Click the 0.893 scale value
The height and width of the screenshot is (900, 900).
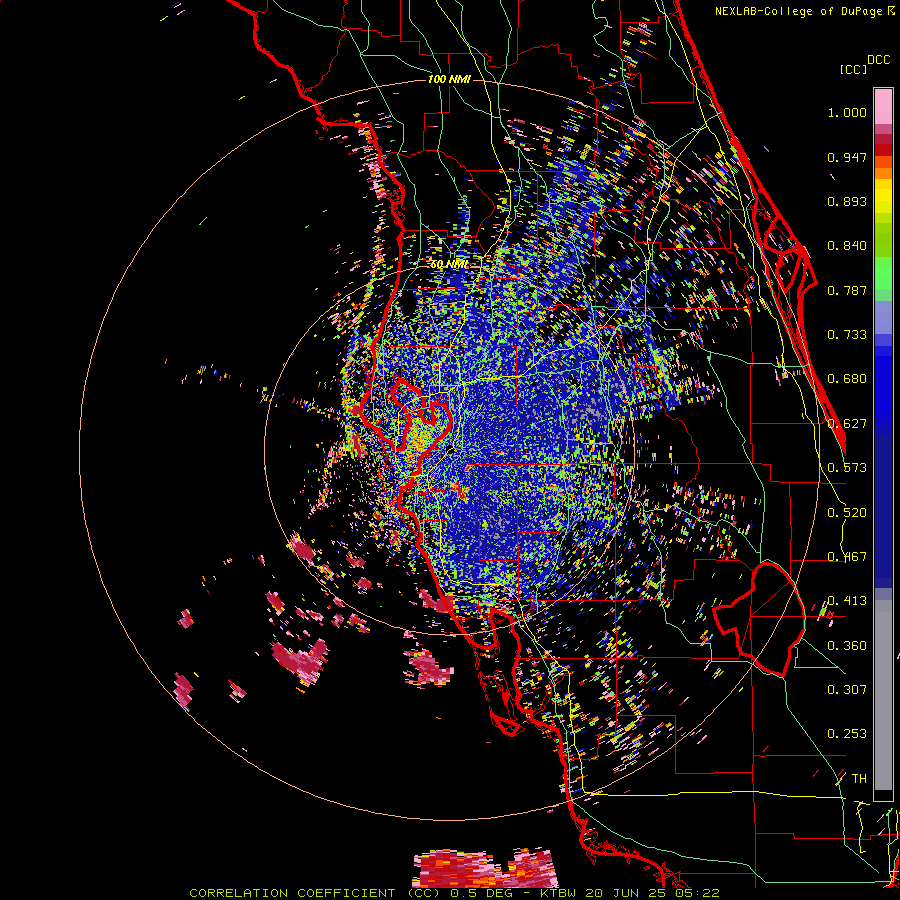[x=847, y=201]
